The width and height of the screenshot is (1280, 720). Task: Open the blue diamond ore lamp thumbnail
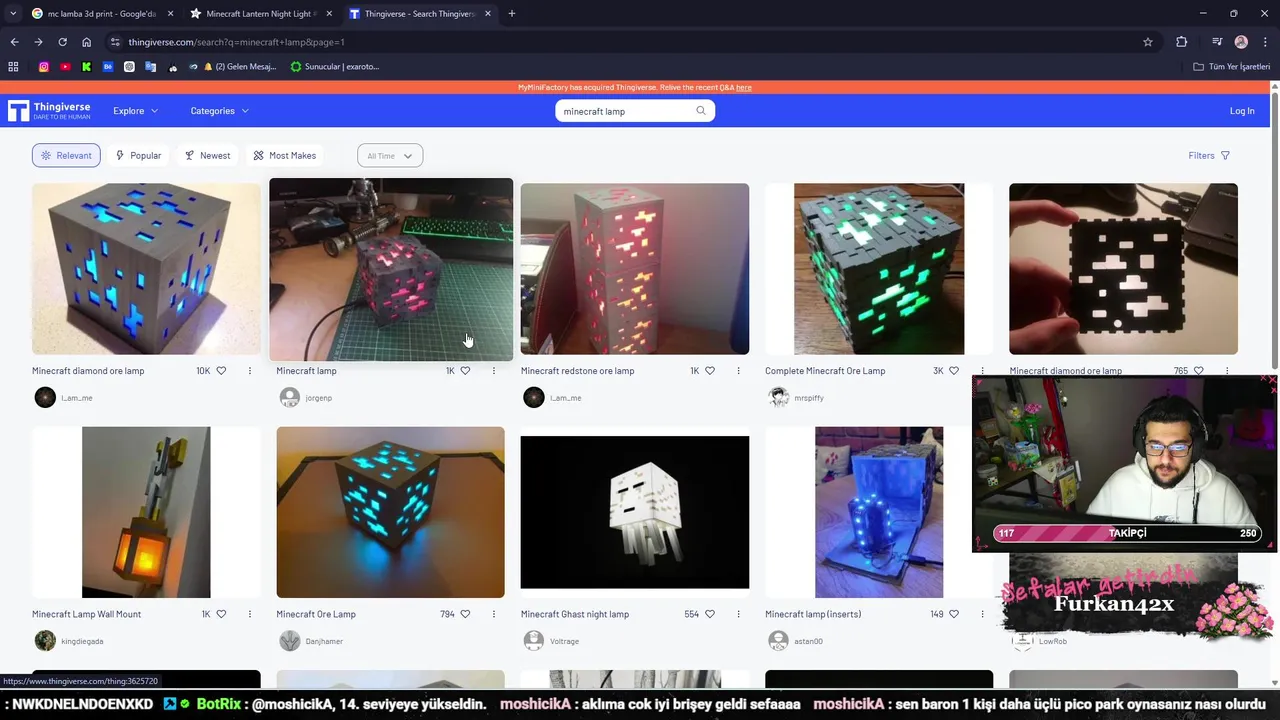click(x=146, y=269)
